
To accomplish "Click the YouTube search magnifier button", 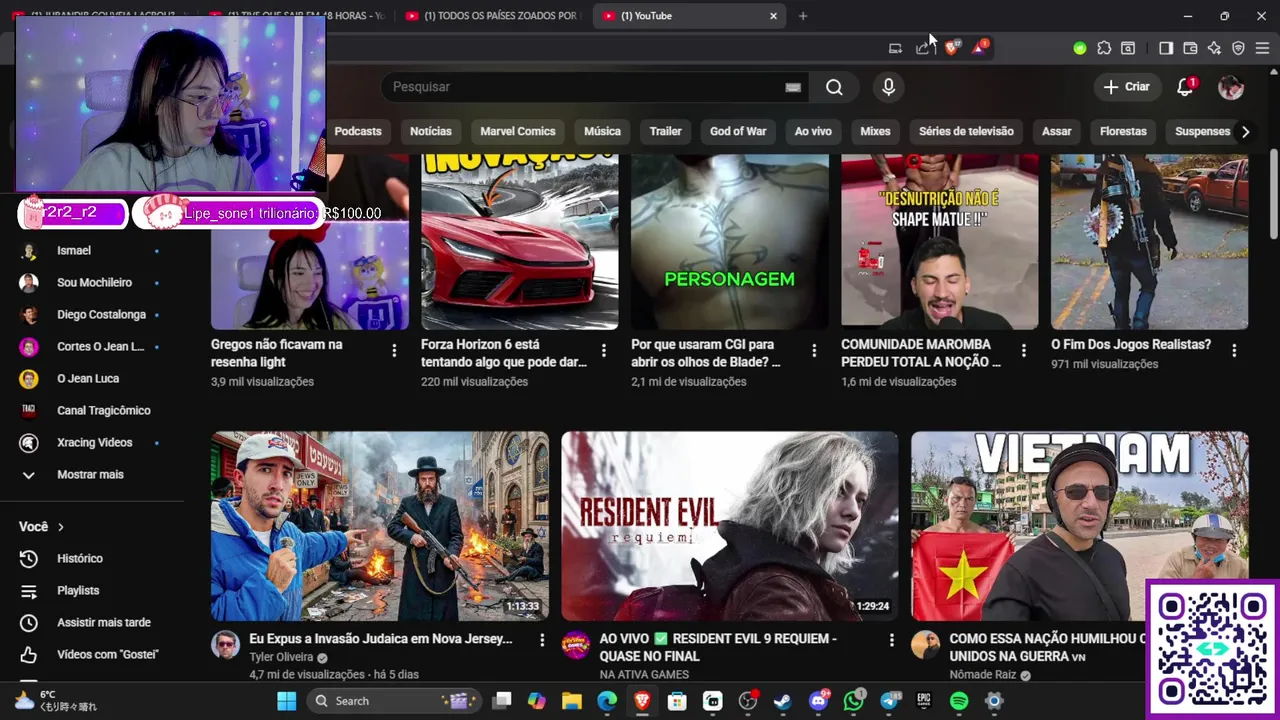I will (834, 87).
